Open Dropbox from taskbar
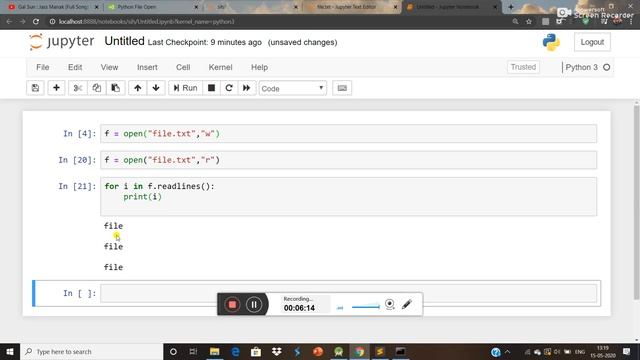The width and height of the screenshot is (640, 360). [277, 351]
